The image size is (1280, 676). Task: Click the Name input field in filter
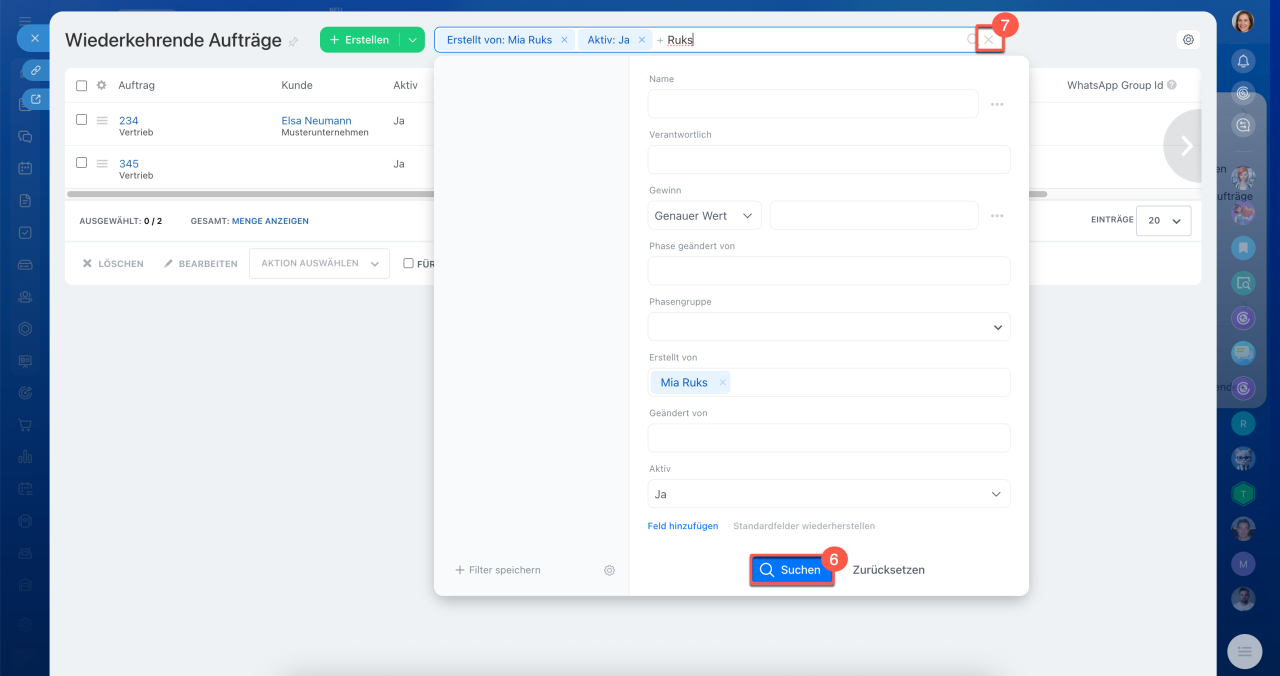click(x=813, y=104)
